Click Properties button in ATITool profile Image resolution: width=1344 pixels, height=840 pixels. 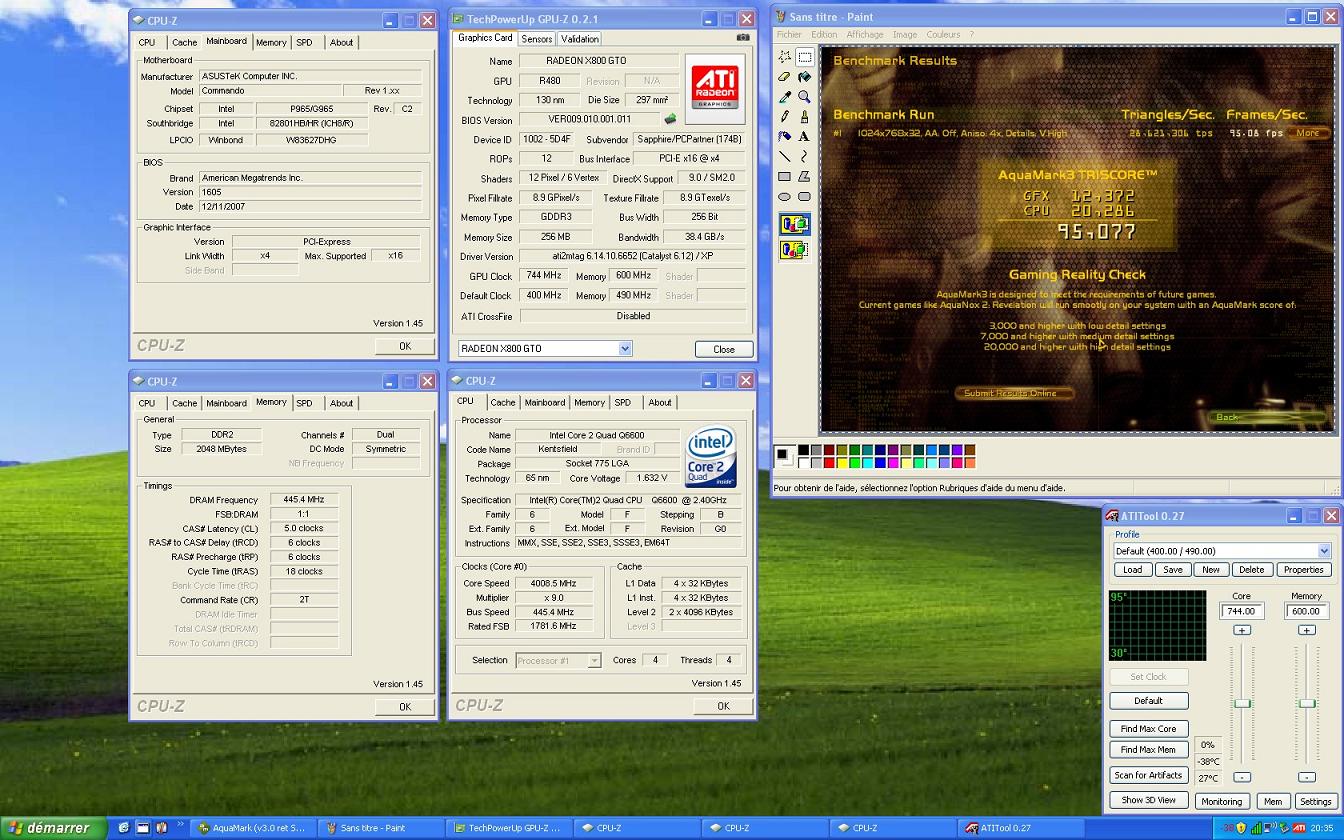pyautogui.click(x=1303, y=569)
